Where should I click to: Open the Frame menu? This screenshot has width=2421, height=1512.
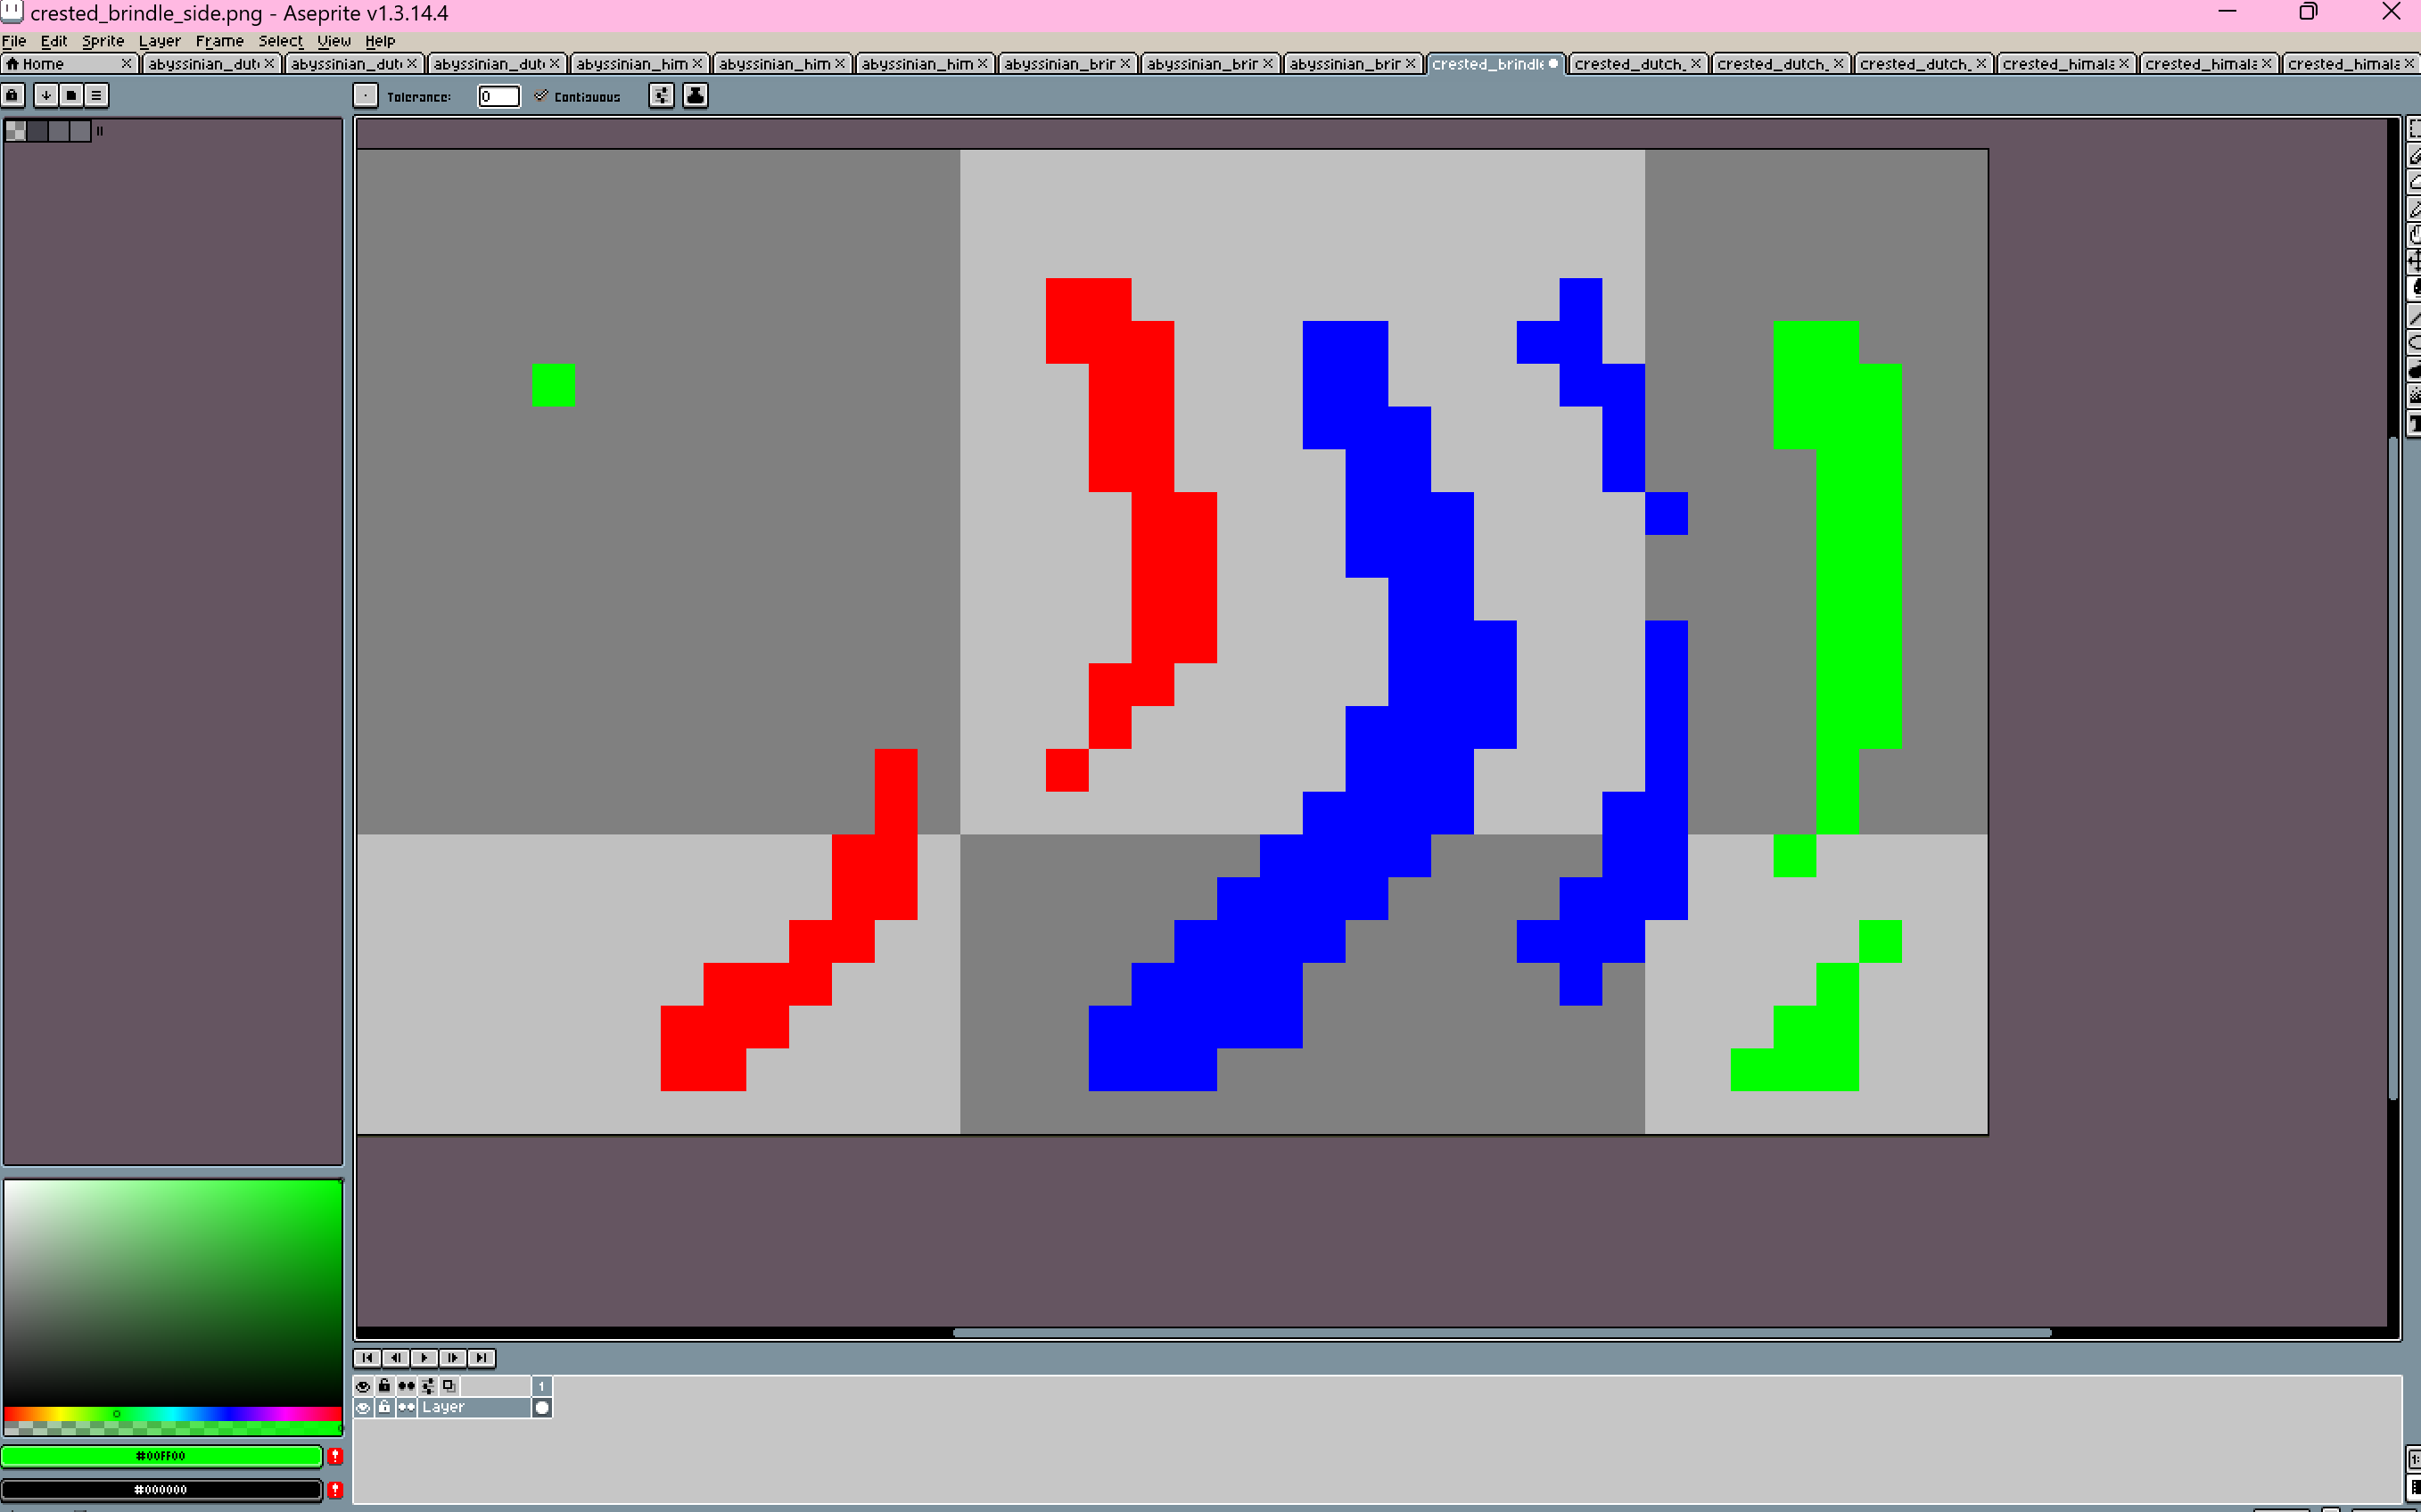(x=220, y=41)
